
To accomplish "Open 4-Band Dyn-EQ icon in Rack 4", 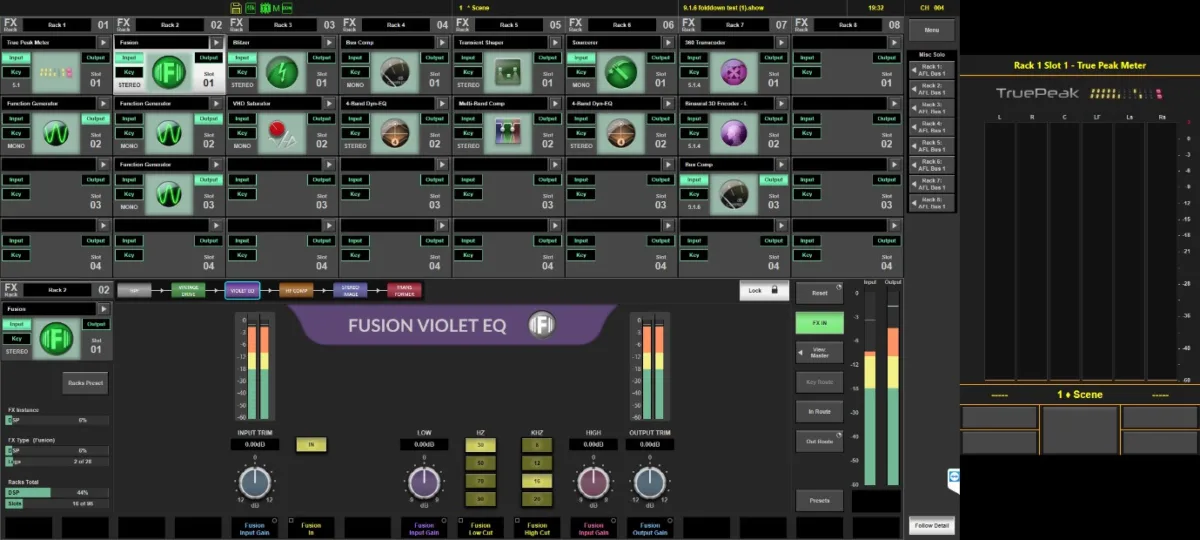I will pyautogui.click(x=394, y=133).
